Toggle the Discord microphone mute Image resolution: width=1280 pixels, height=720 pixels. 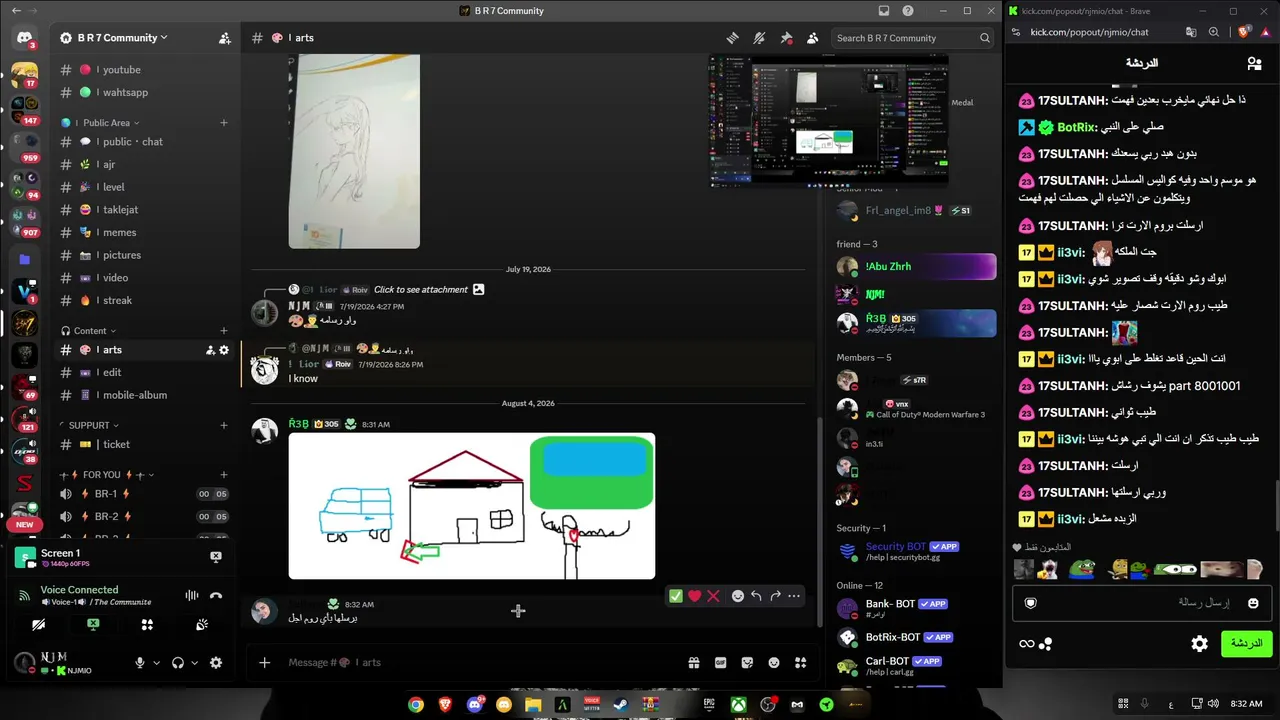[140, 663]
